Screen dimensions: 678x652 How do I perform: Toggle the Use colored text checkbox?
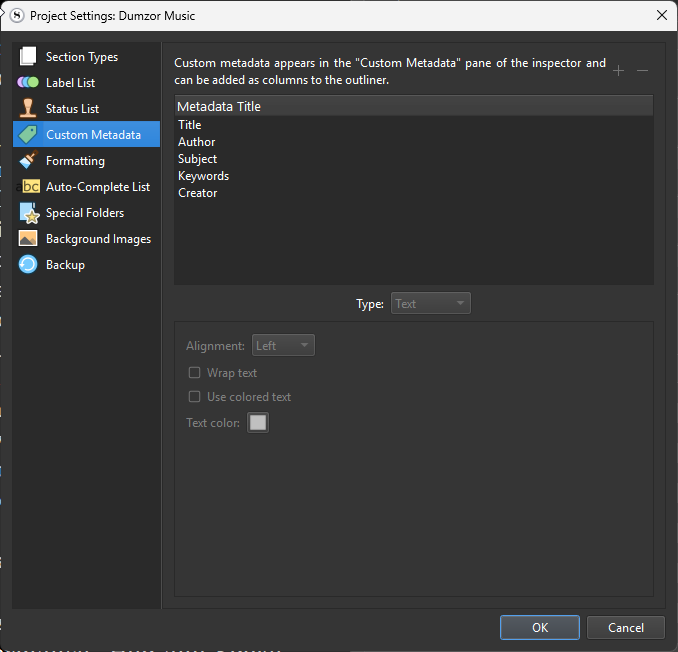pyautogui.click(x=195, y=397)
